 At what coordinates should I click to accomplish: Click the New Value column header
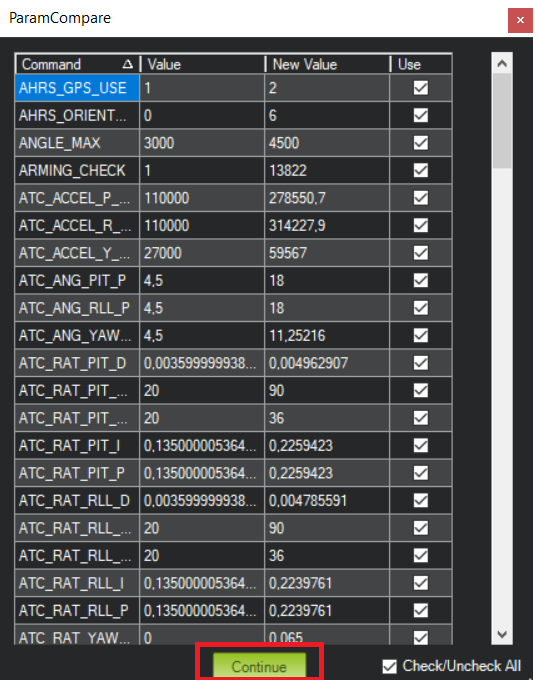328,64
